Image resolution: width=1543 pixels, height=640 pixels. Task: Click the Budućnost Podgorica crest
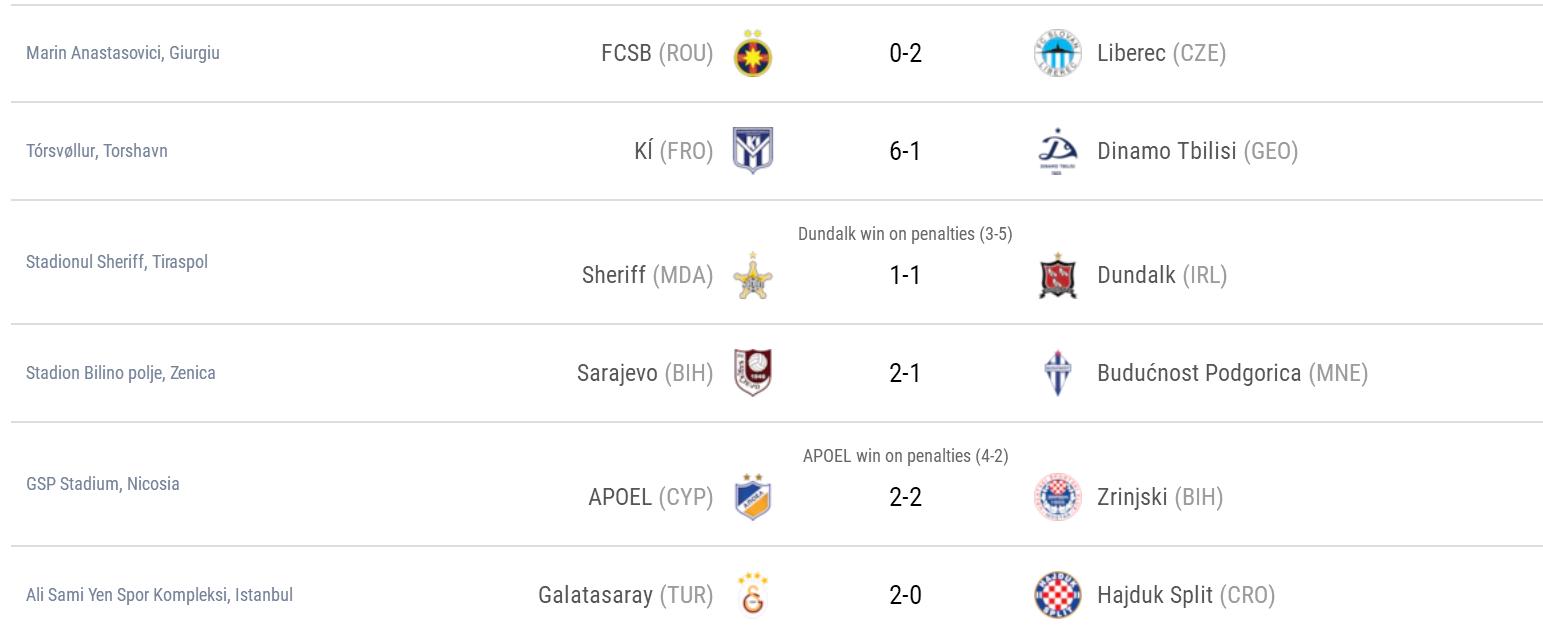click(1057, 374)
